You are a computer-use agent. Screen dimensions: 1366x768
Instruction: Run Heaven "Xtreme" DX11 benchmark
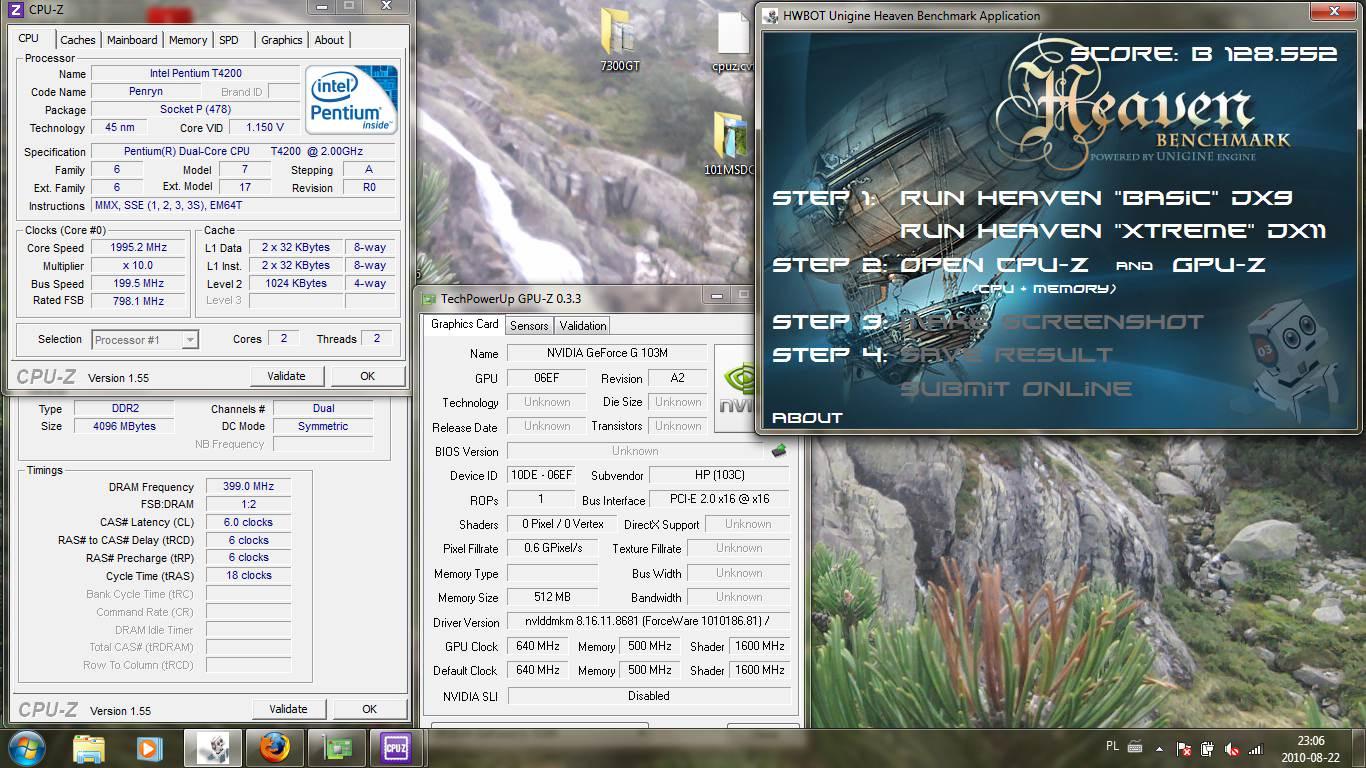point(1113,231)
